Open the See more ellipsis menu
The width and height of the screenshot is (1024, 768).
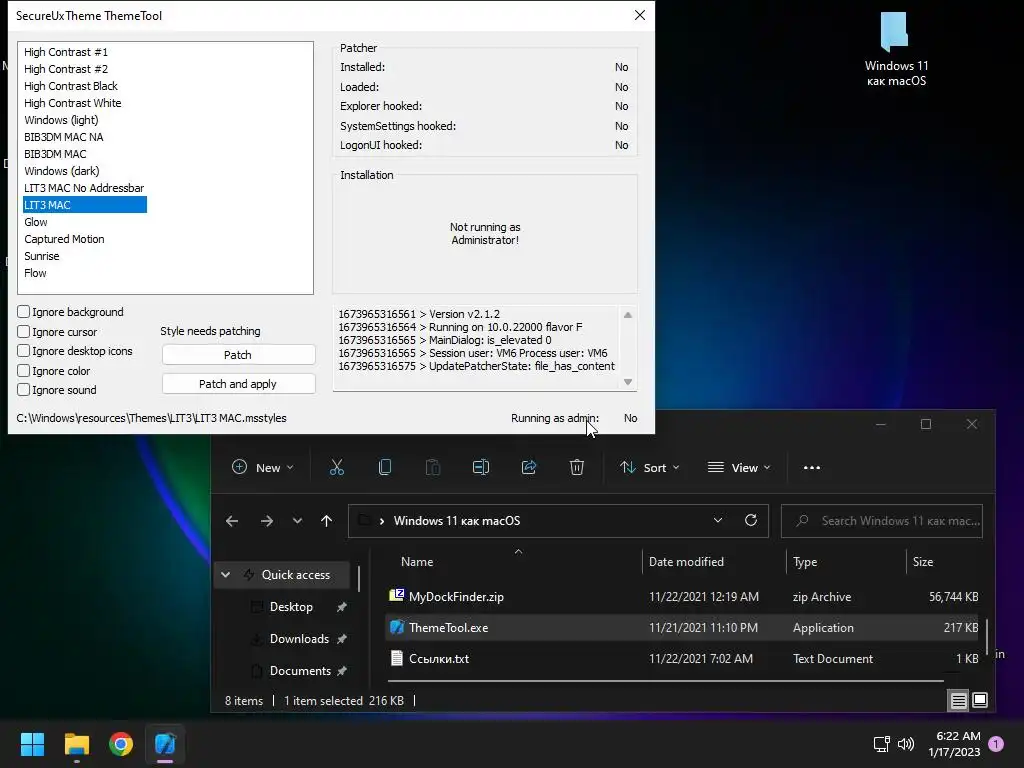812,468
